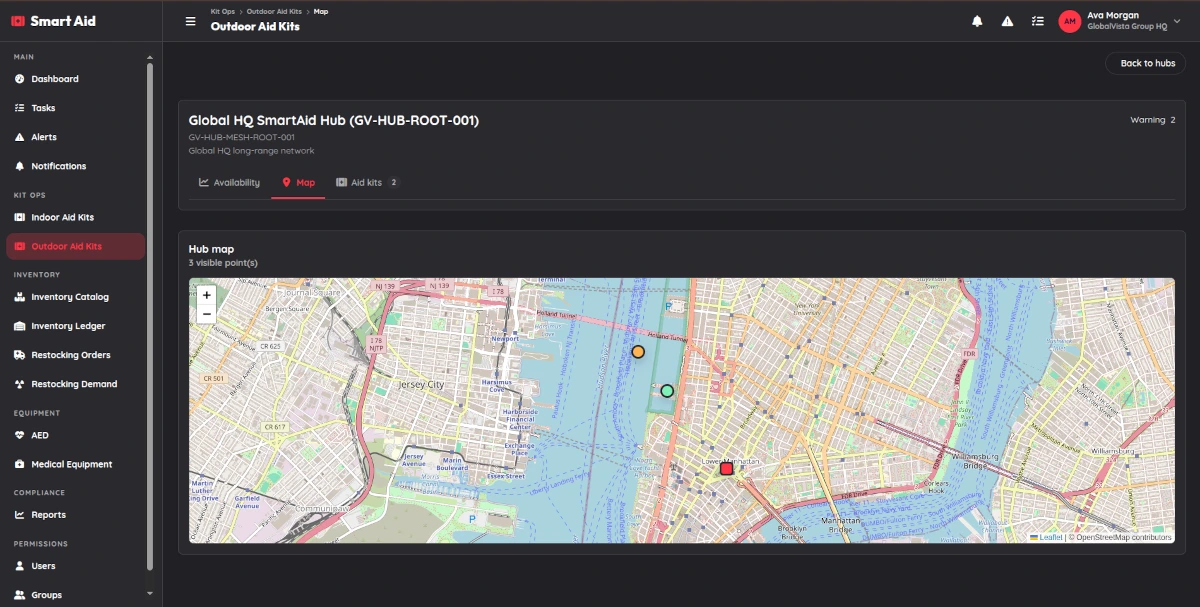1200x607 pixels.
Task: Click the Restocking Demand icon
Action: coord(20,384)
